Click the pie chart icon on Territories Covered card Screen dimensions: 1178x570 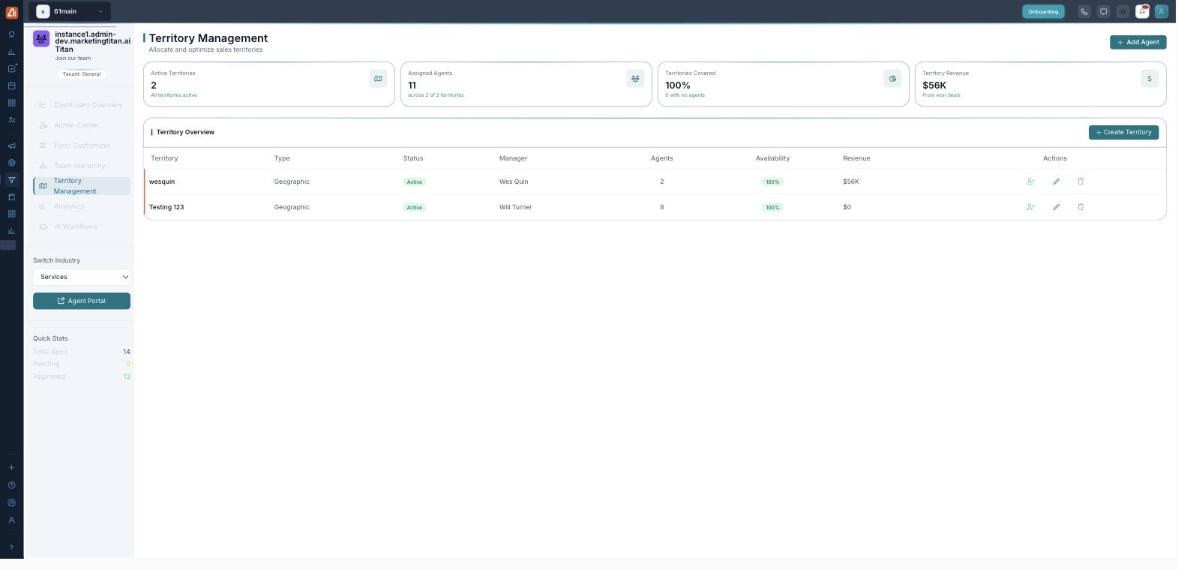(893, 78)
